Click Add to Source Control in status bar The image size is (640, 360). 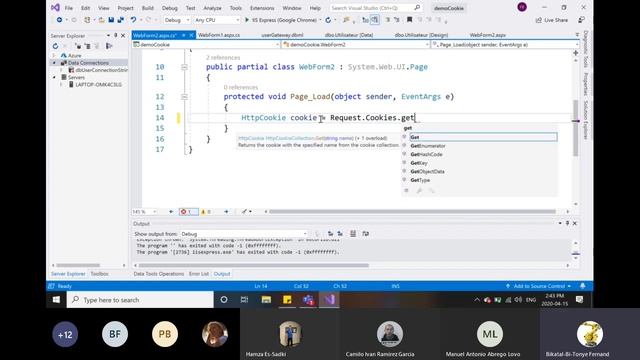click(x=538, y=286)
